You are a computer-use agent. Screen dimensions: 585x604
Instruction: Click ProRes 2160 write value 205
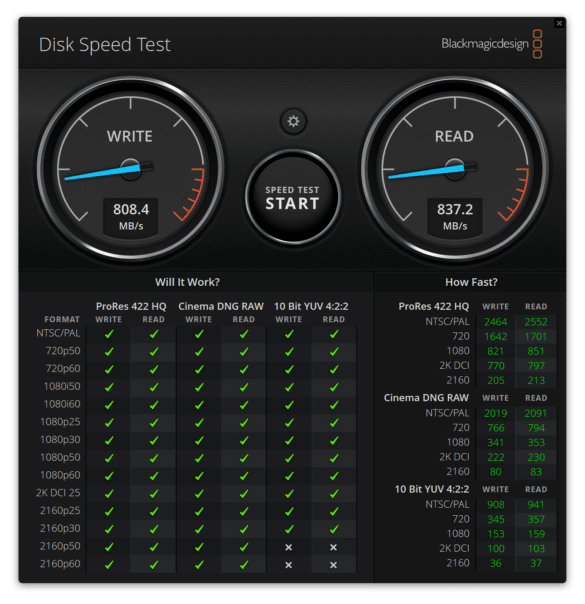point(496,380)
